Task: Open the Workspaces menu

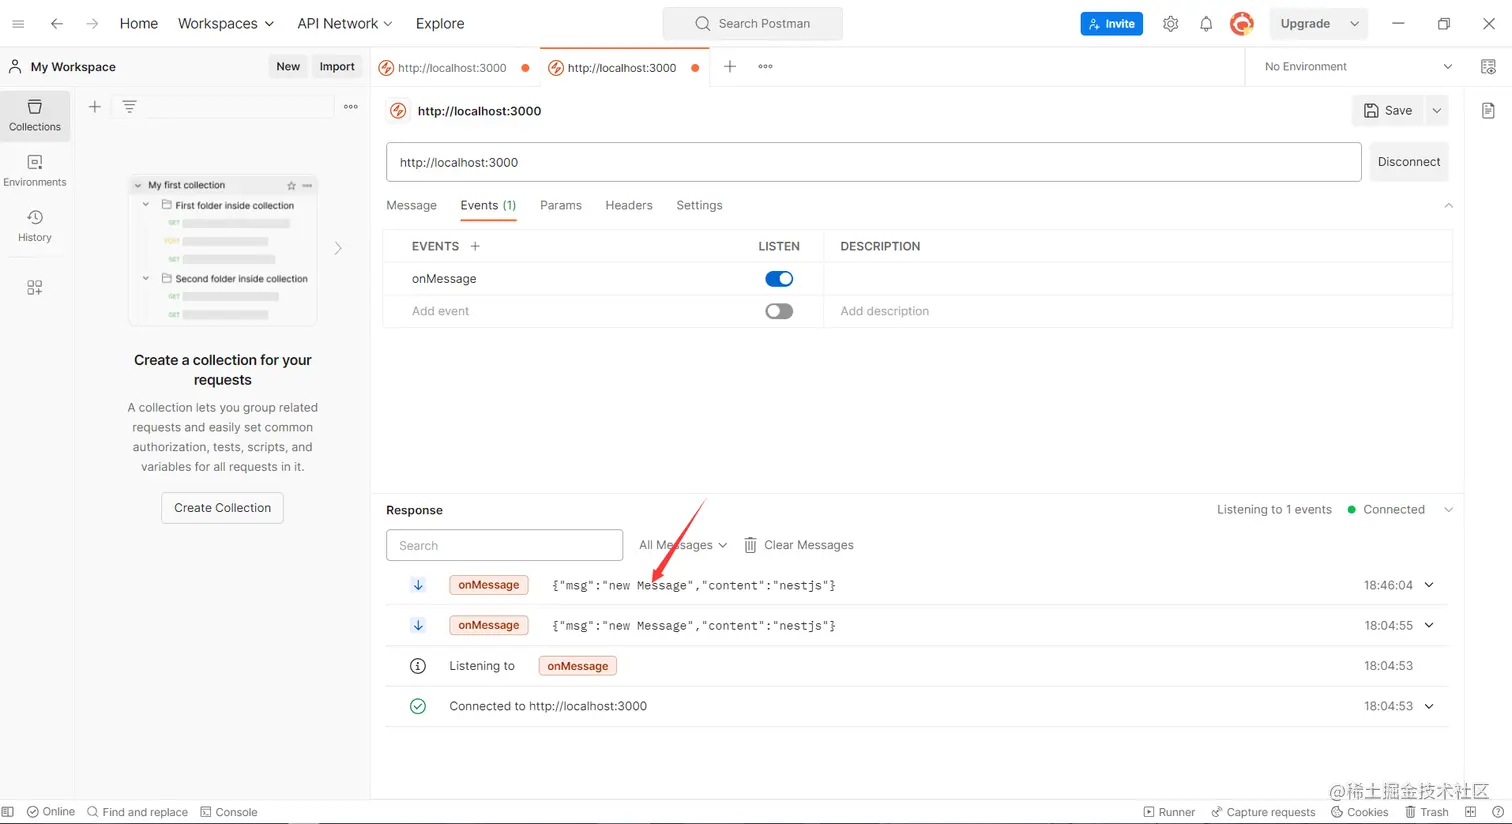Action: click(x=225, y=24)
